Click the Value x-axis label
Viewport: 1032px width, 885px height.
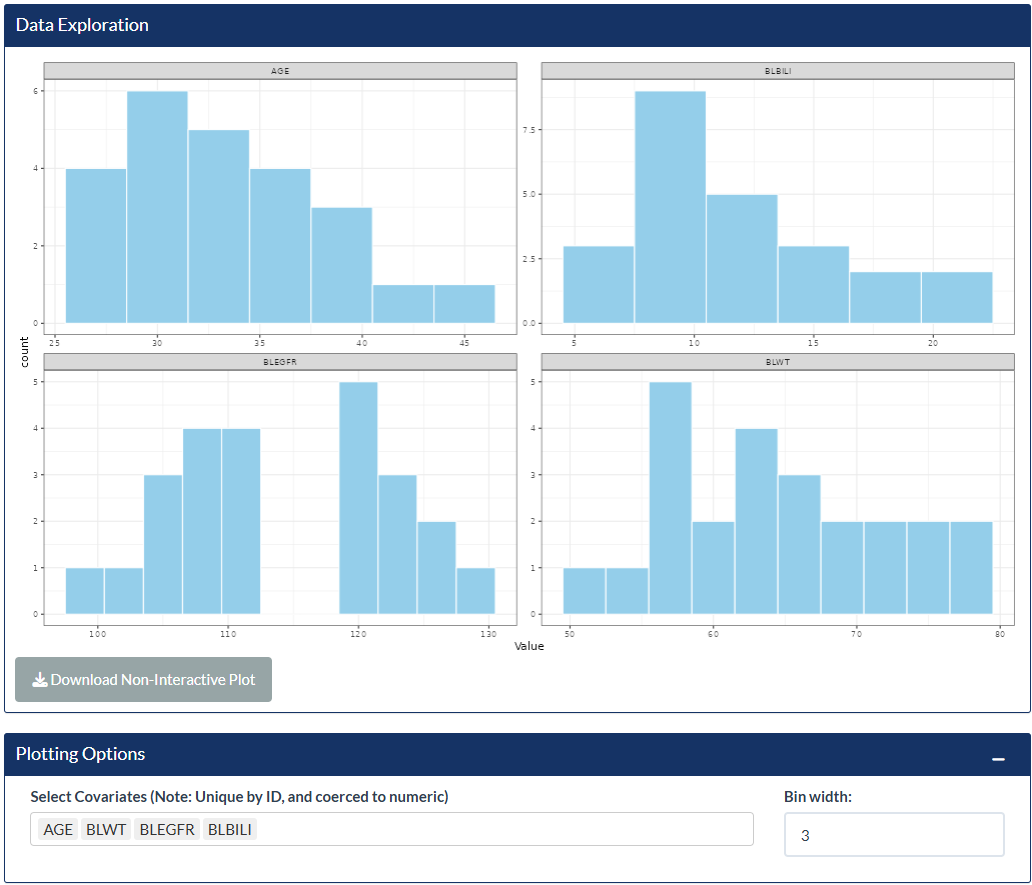coord(529,646)
